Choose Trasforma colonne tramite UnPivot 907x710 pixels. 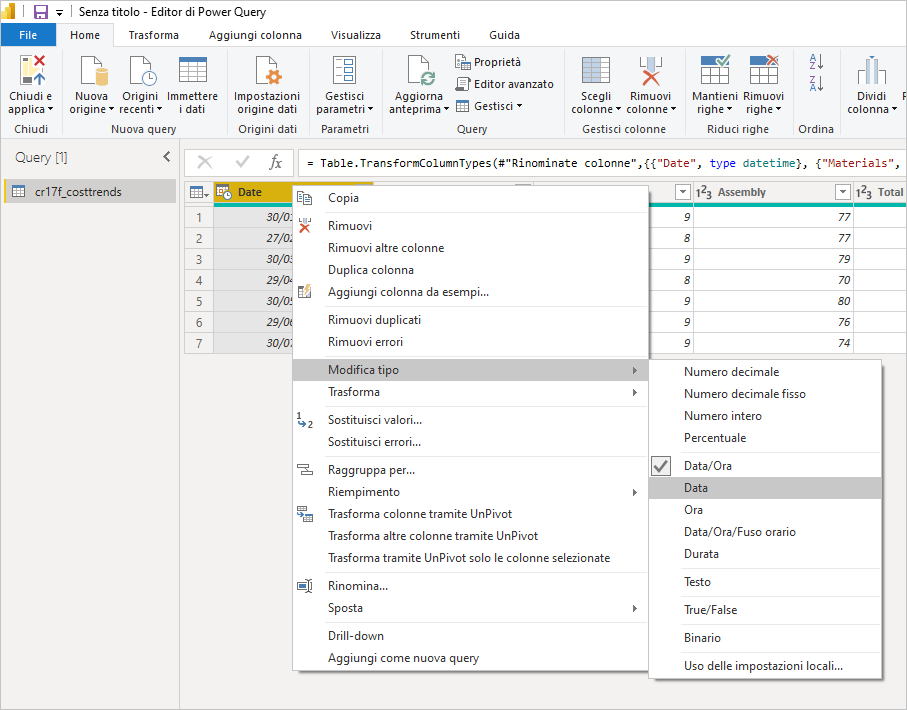coord(470,514)
